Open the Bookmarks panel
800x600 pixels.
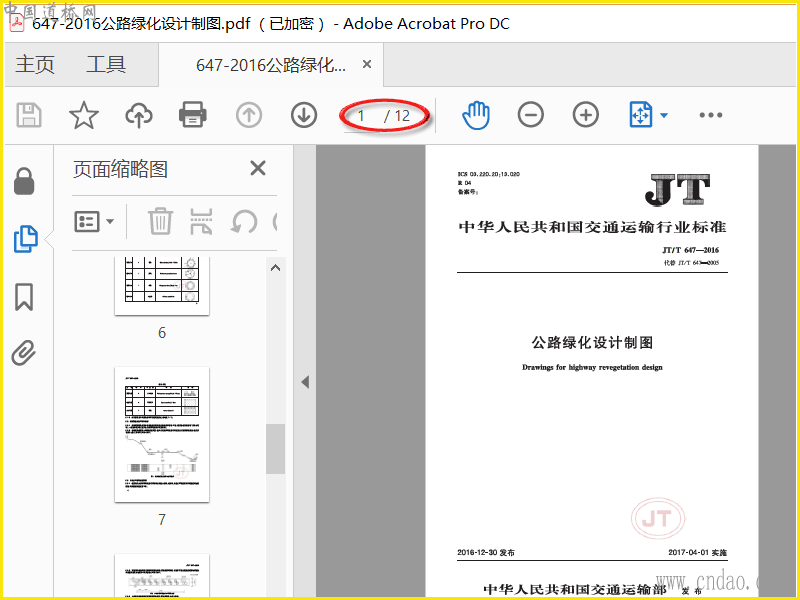click(24, 297)
